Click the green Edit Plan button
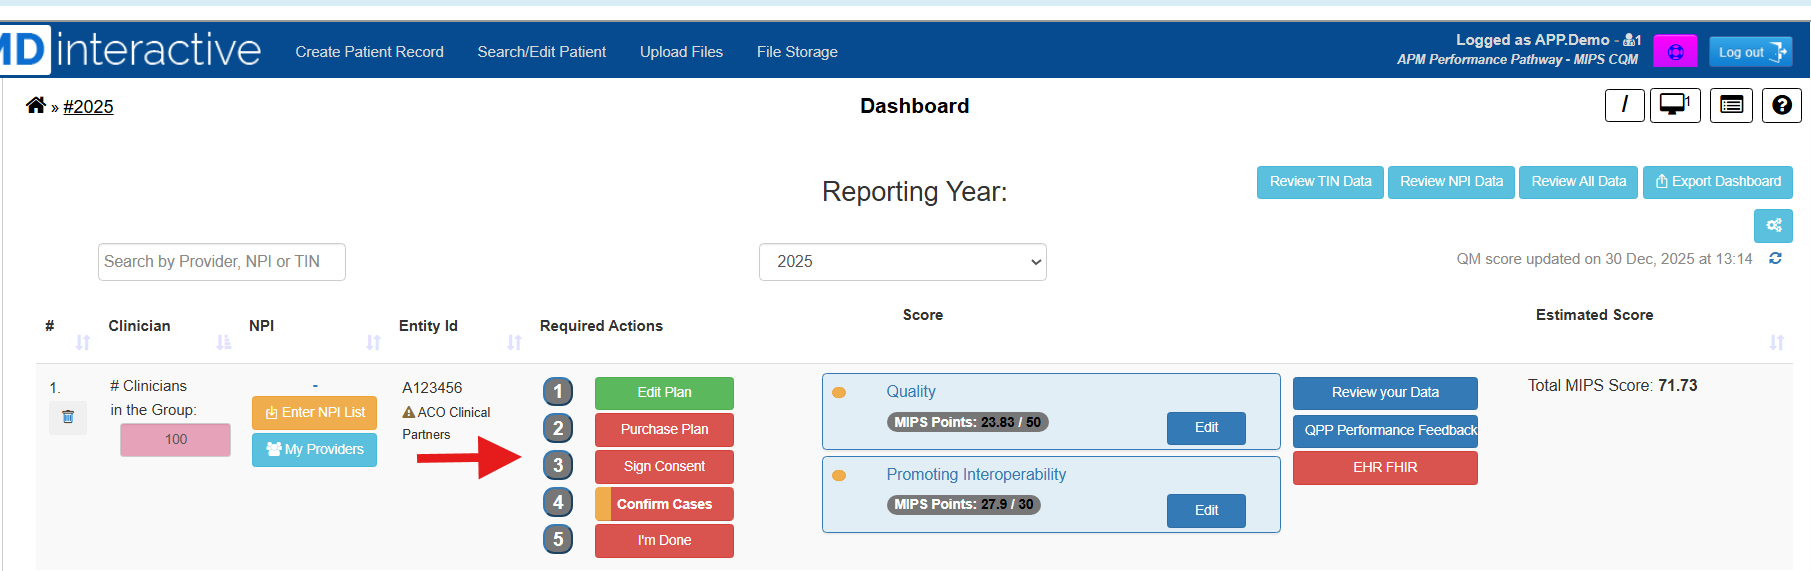Image resolution: width=1811 pixels, height=571 pixels. [x=664, y=393]
